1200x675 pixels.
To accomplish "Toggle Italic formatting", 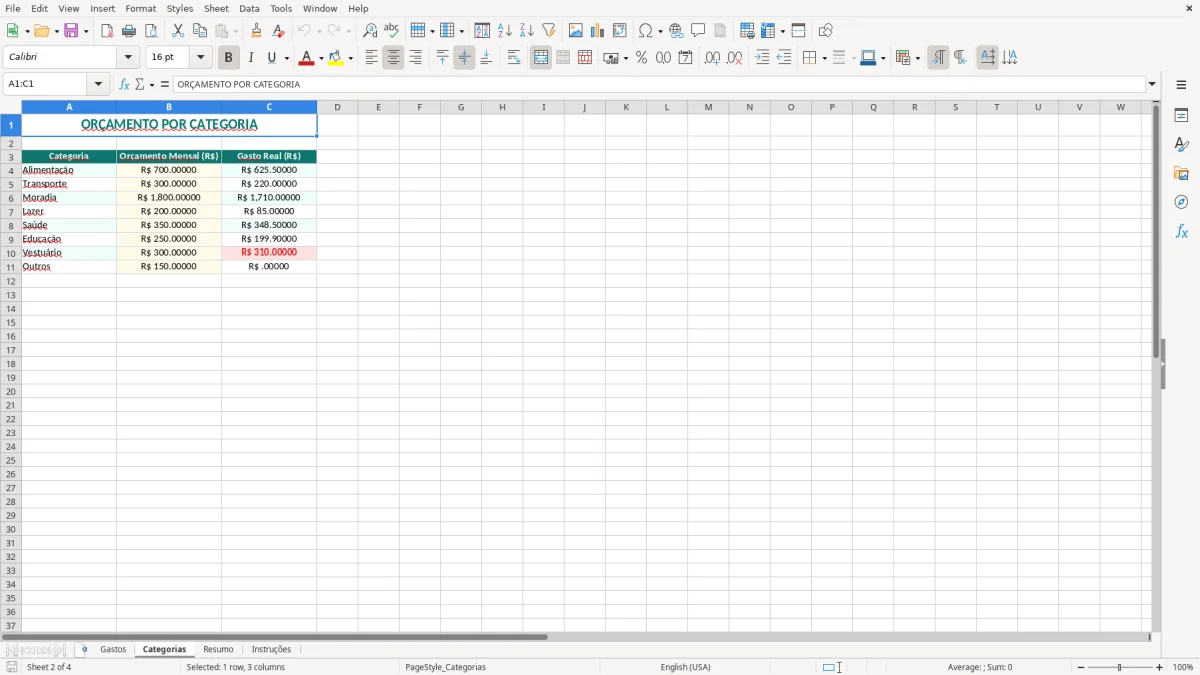I will point(251,58).
